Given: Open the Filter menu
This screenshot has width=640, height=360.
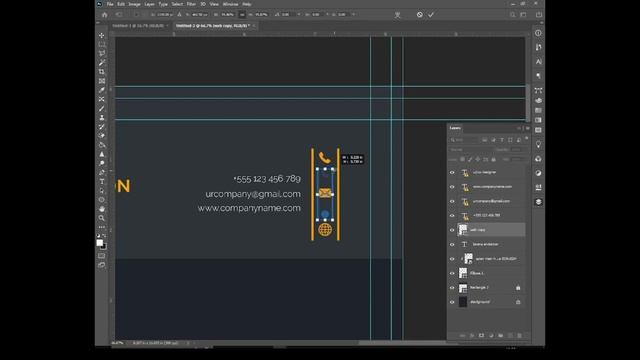Looking at the screenshot, I should (191, 4).
